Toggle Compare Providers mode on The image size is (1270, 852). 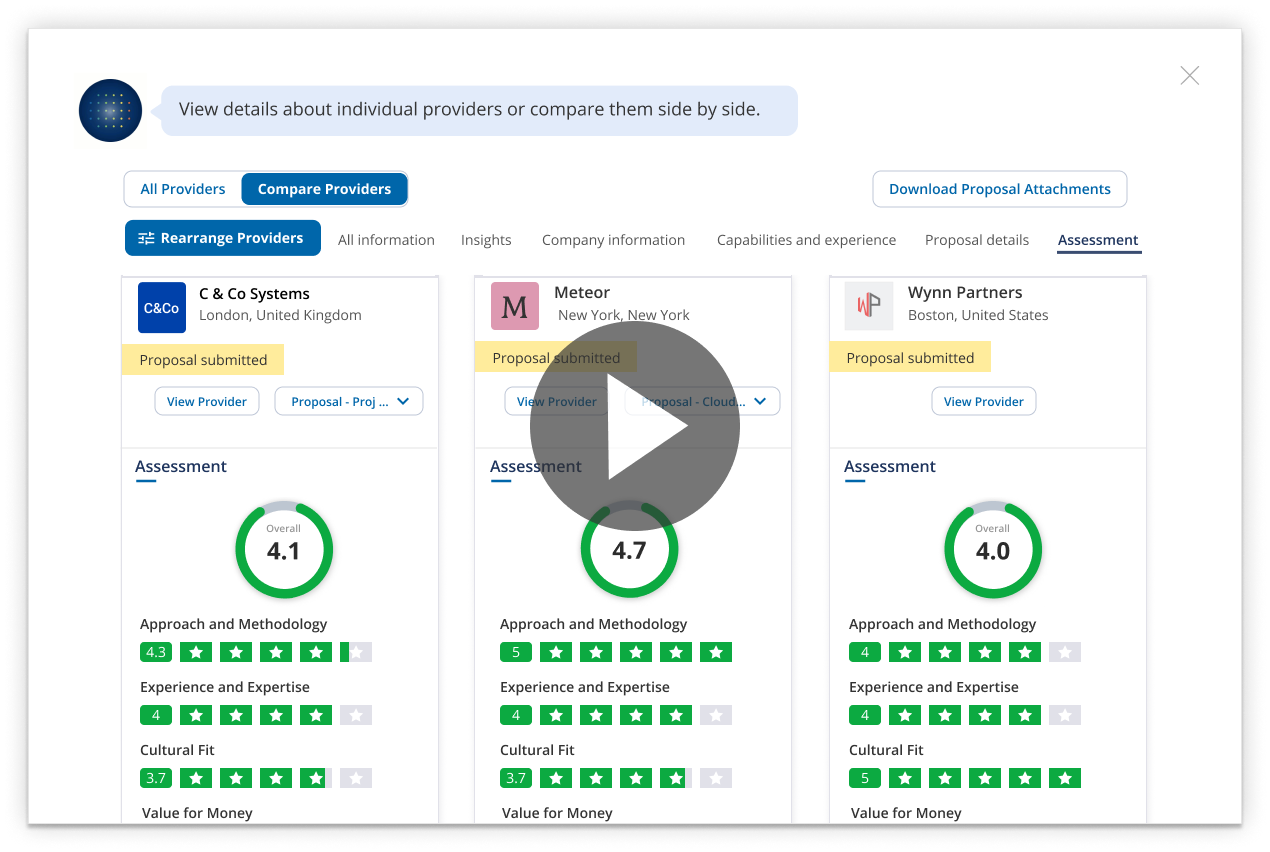pyautogui.click(x=324, y=188)
